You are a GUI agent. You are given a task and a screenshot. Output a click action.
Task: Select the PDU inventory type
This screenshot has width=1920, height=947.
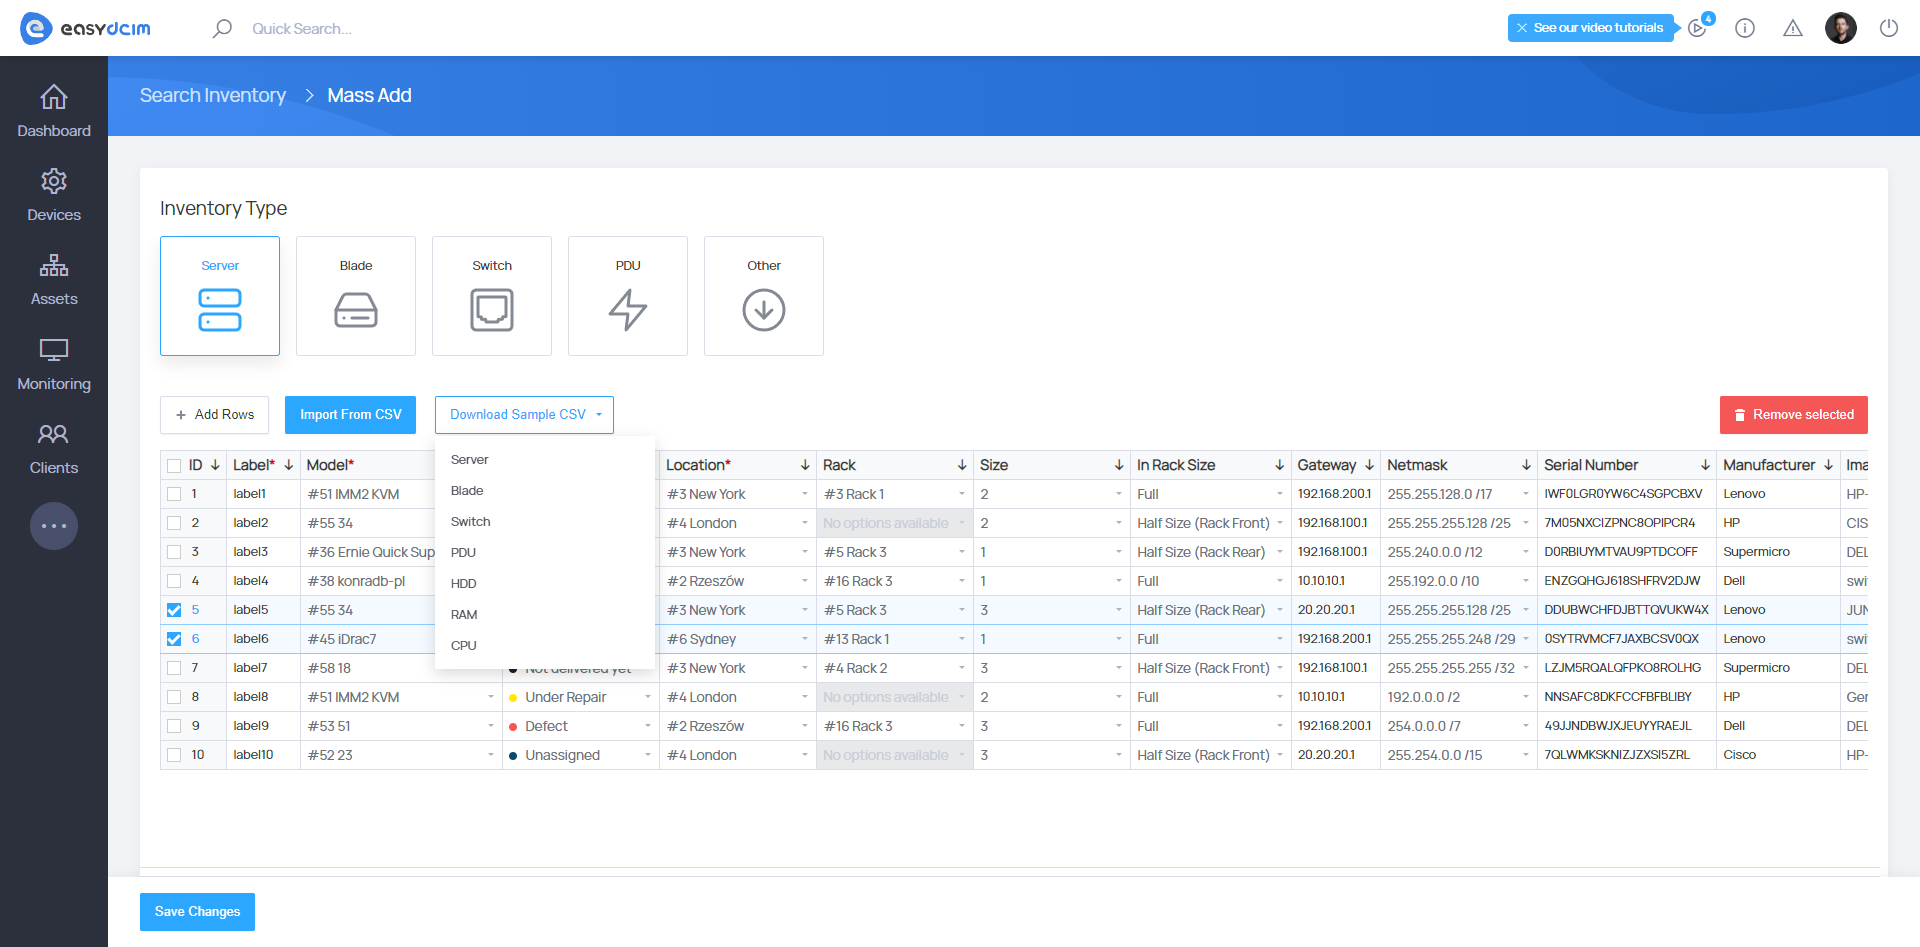coord(628,296)
